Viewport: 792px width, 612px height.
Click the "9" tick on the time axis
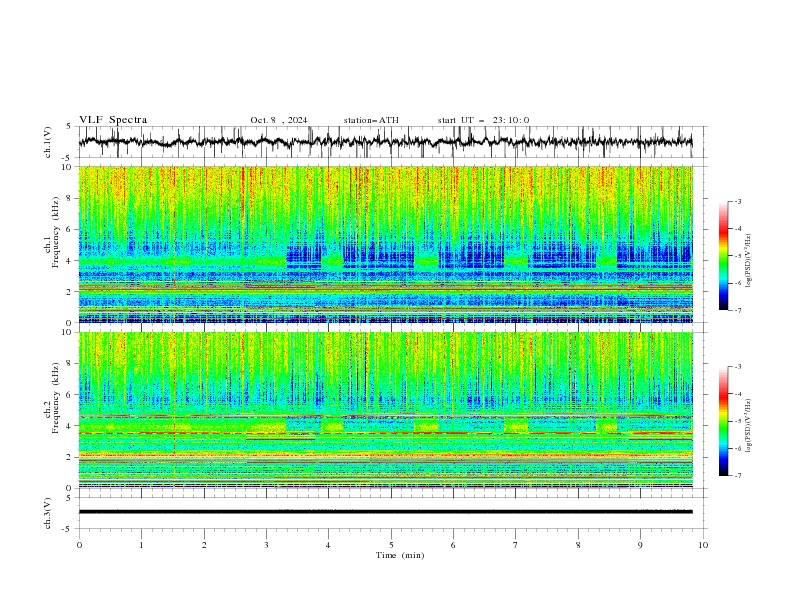(x=640, y=545)
